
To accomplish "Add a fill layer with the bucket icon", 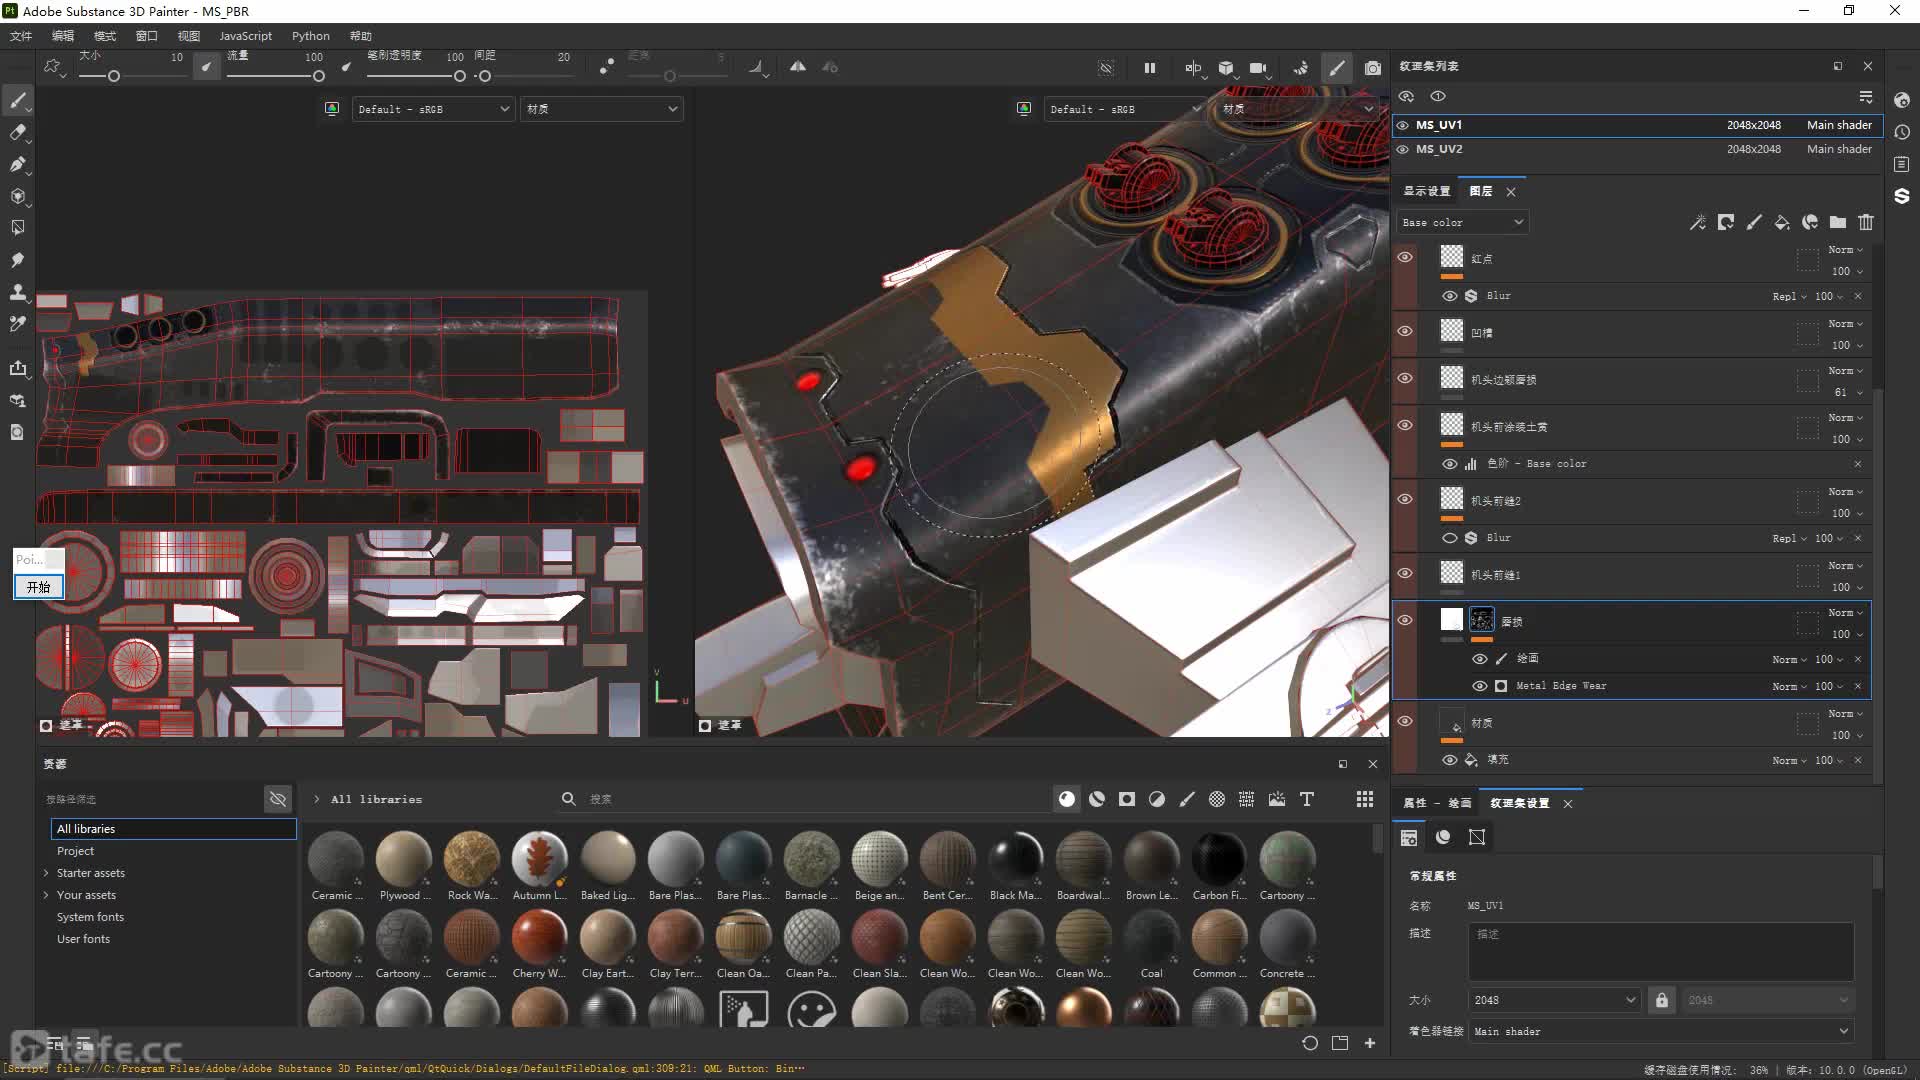I will click(x=1781, y=222).
